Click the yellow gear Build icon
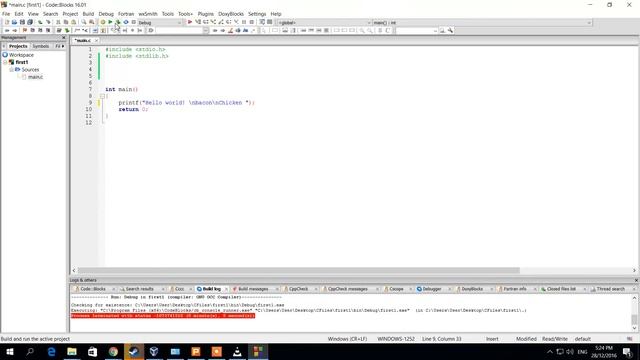This screenshot has height=360, width=640. pyautogui.click(x=103, y=22)
